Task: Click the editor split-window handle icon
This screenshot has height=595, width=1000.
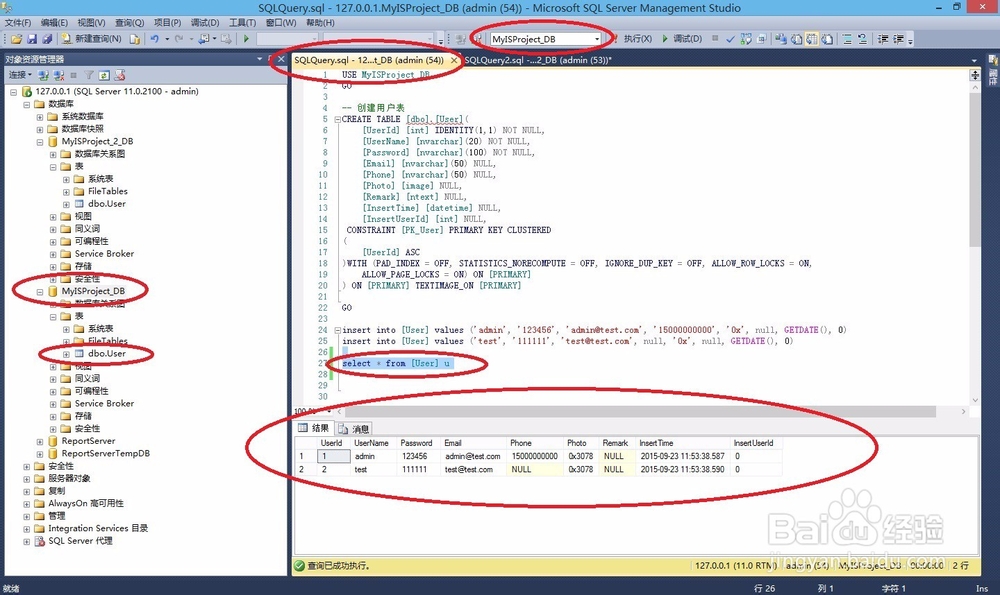Action: pos(974,75)
